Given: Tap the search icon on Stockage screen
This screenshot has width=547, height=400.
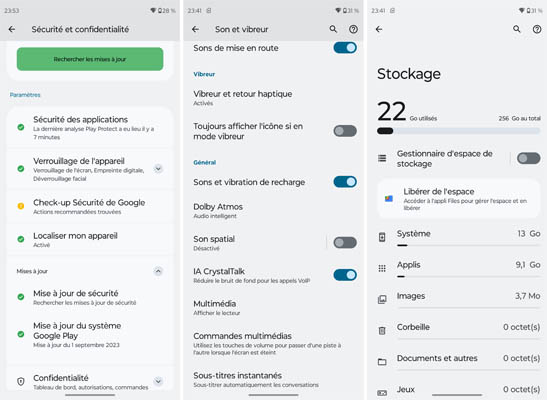Looking at the screenshot, I should [517, 29].
